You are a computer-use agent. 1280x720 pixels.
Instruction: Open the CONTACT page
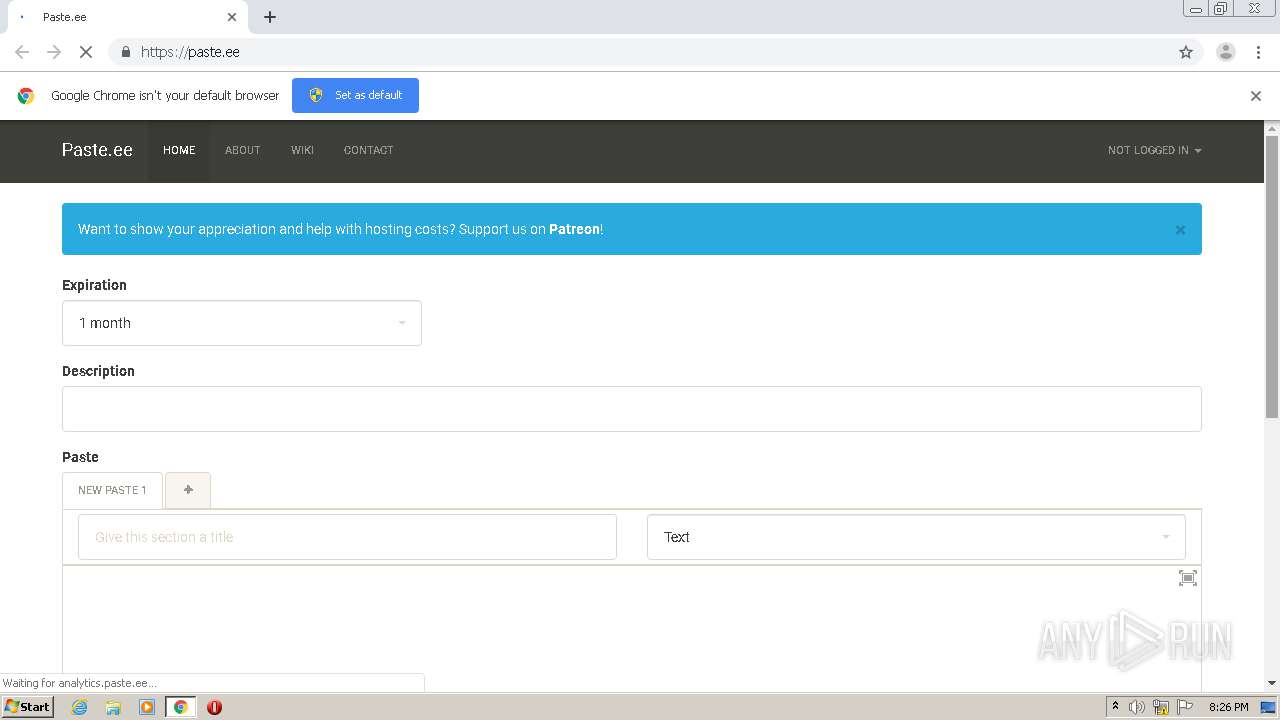(x=368, y=150)
